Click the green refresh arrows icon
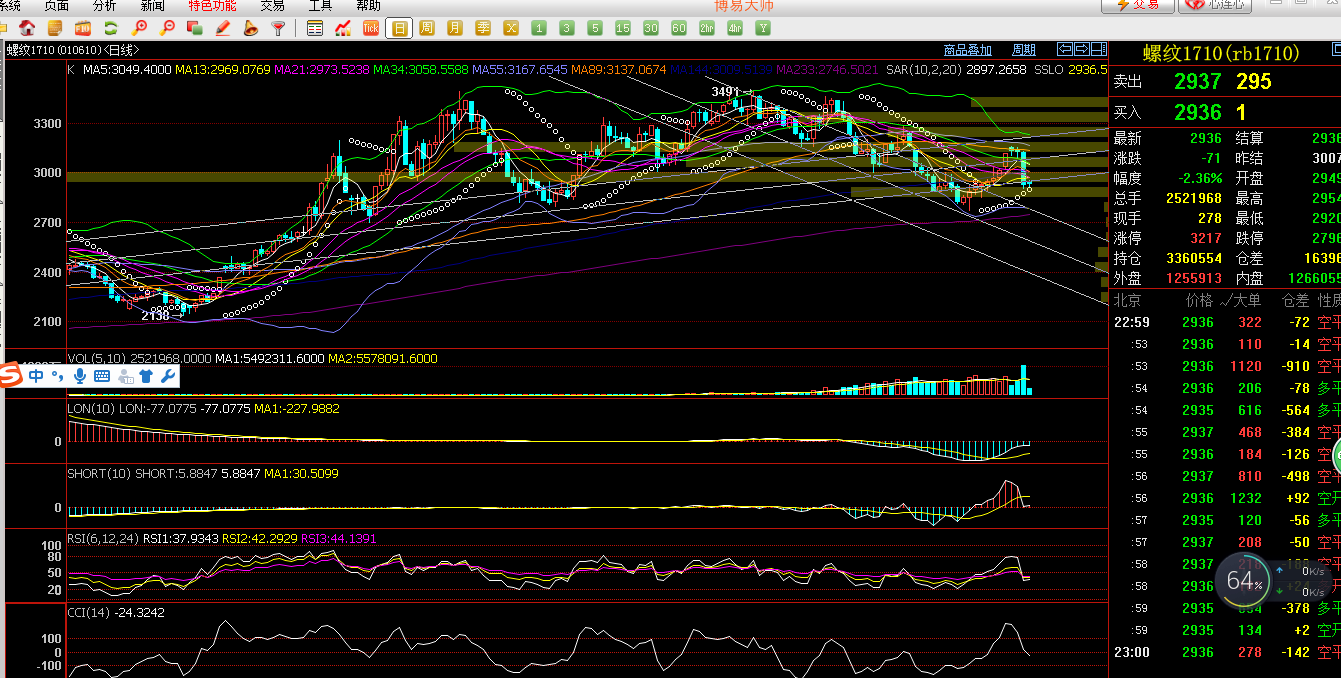Image resolution: width=1341 pixels, height=678 pixels. (x=111, y=28)
